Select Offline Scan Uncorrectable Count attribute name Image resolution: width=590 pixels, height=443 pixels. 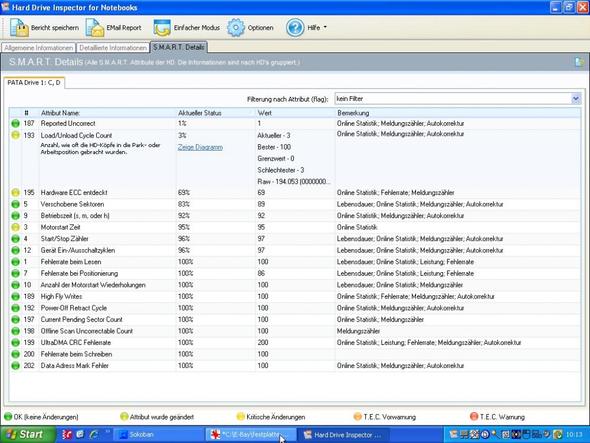[x=87, y=331]
